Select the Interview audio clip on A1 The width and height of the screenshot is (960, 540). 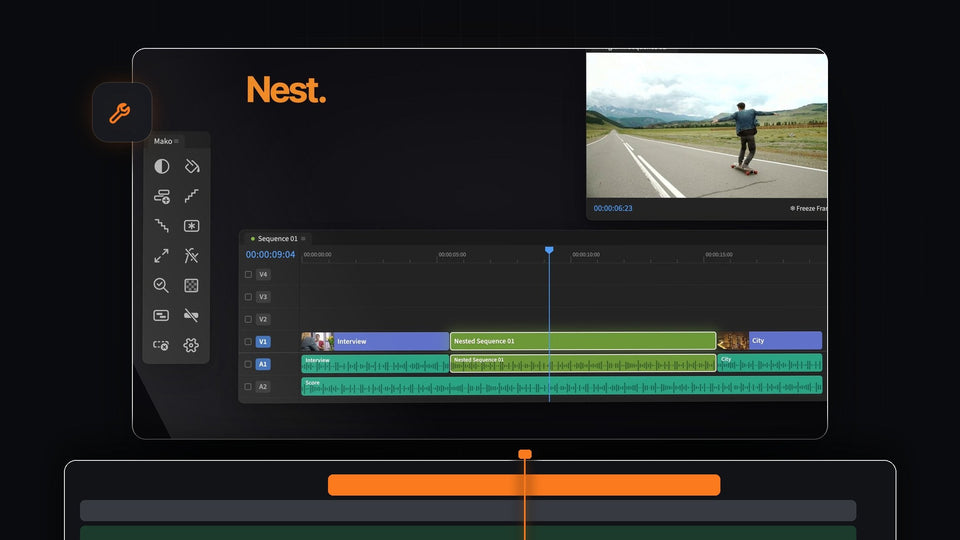pyautogui.click(x=375, y=364)
